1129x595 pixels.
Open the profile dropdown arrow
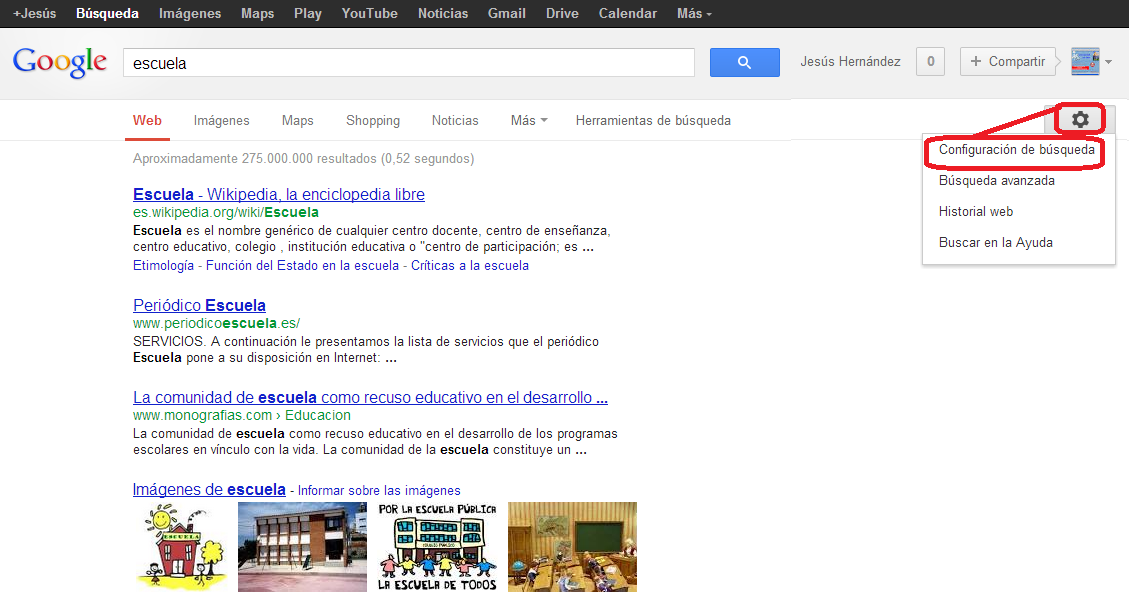tap(1110, 62)
